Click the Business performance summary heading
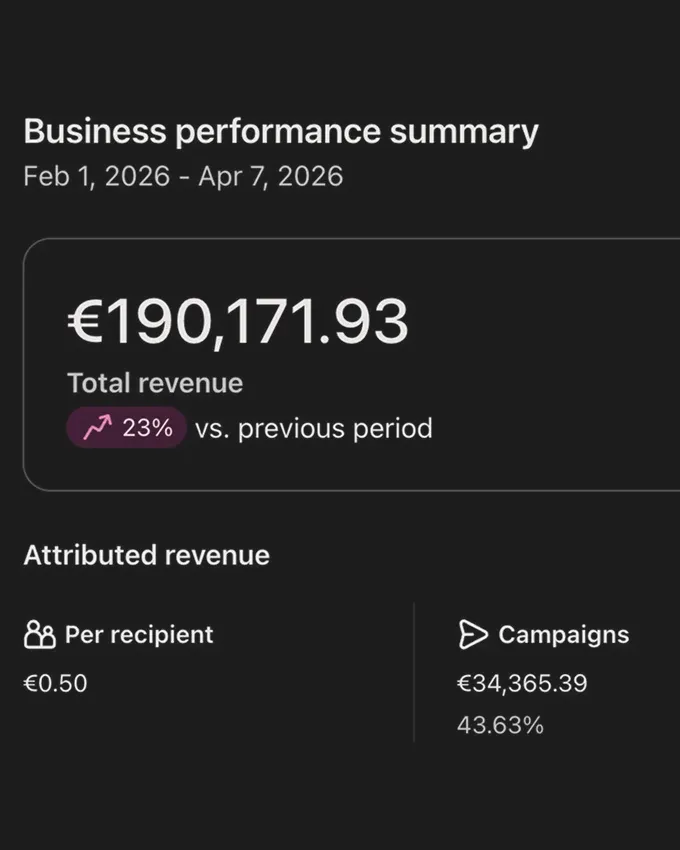The height and width of the screenshot is (850, 680). pyautogui.click(x=281, y=130)
